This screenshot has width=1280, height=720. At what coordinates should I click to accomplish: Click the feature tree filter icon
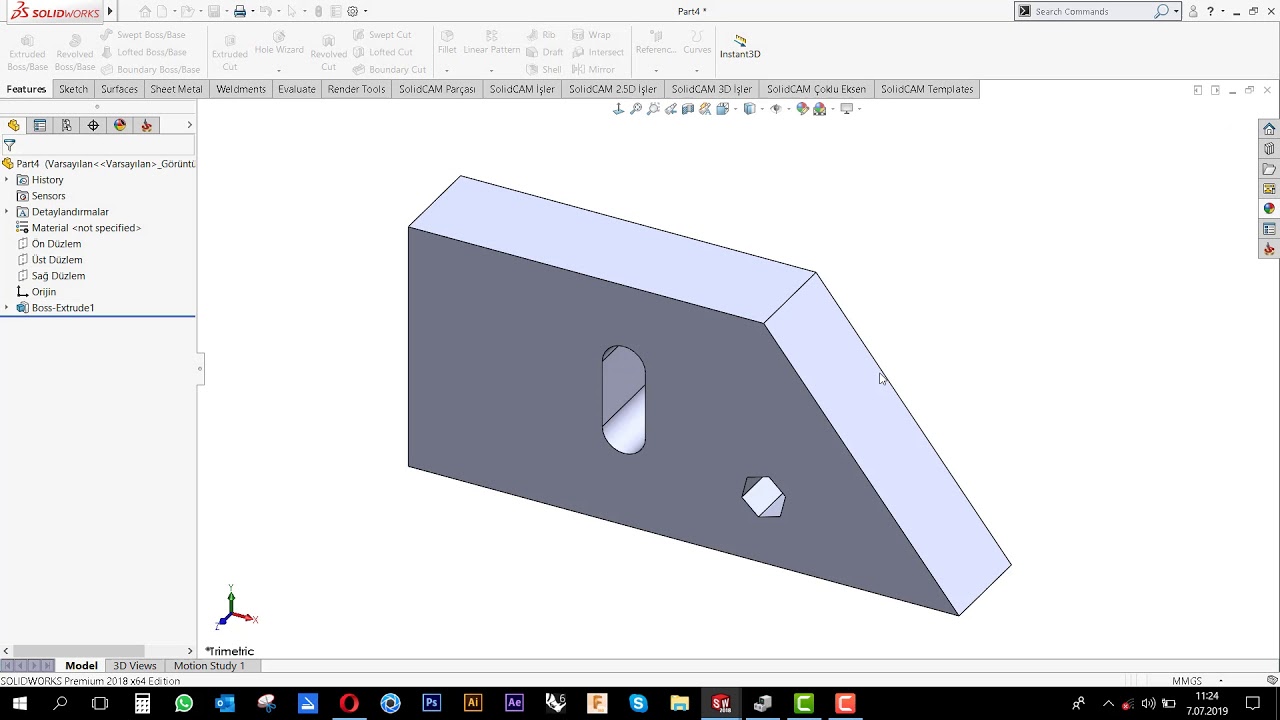(x=9, y=145)
